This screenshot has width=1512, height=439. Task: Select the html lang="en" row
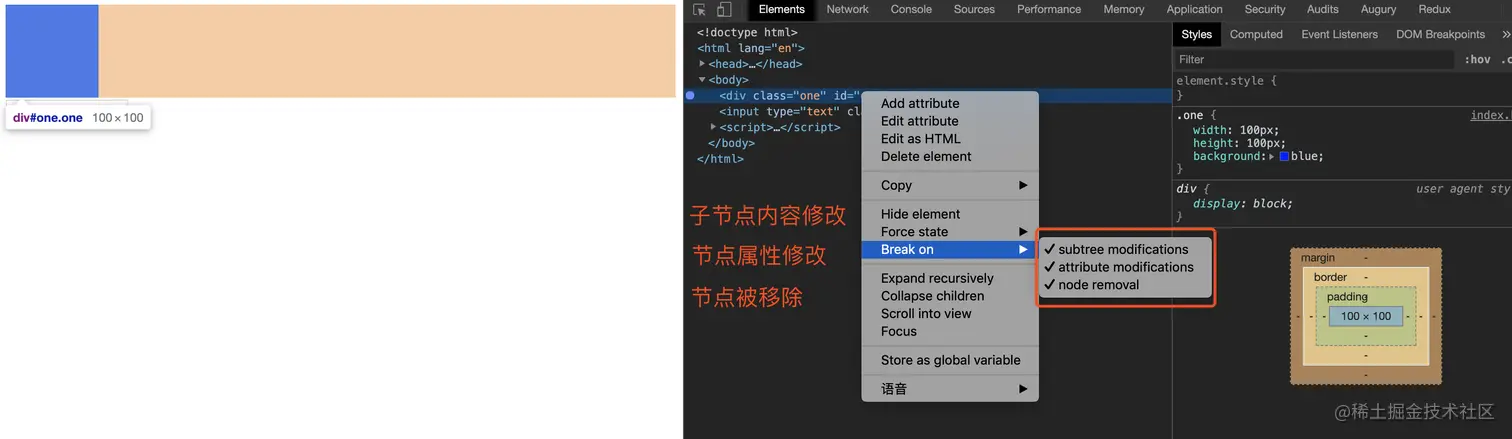click(x=750, y=48)
